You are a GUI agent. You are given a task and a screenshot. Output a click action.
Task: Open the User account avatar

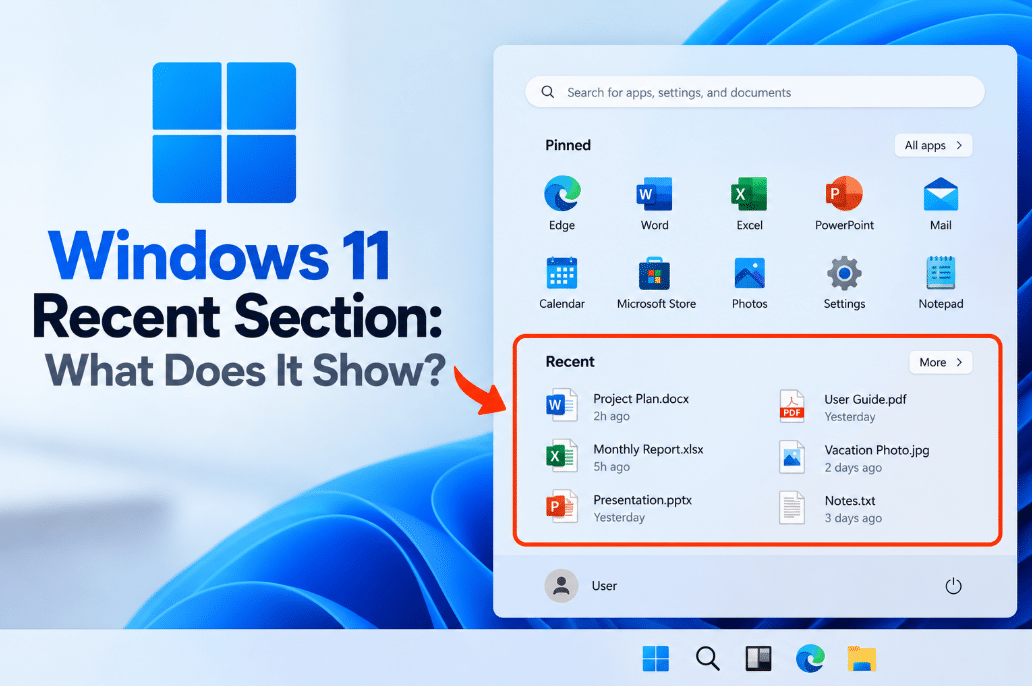pos(561,585)
